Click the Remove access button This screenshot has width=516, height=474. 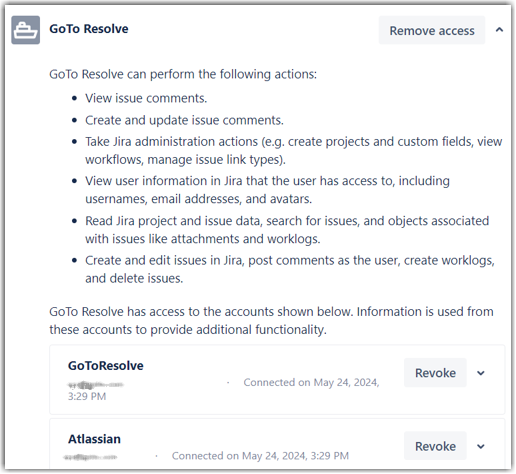(x=432, y=30)
